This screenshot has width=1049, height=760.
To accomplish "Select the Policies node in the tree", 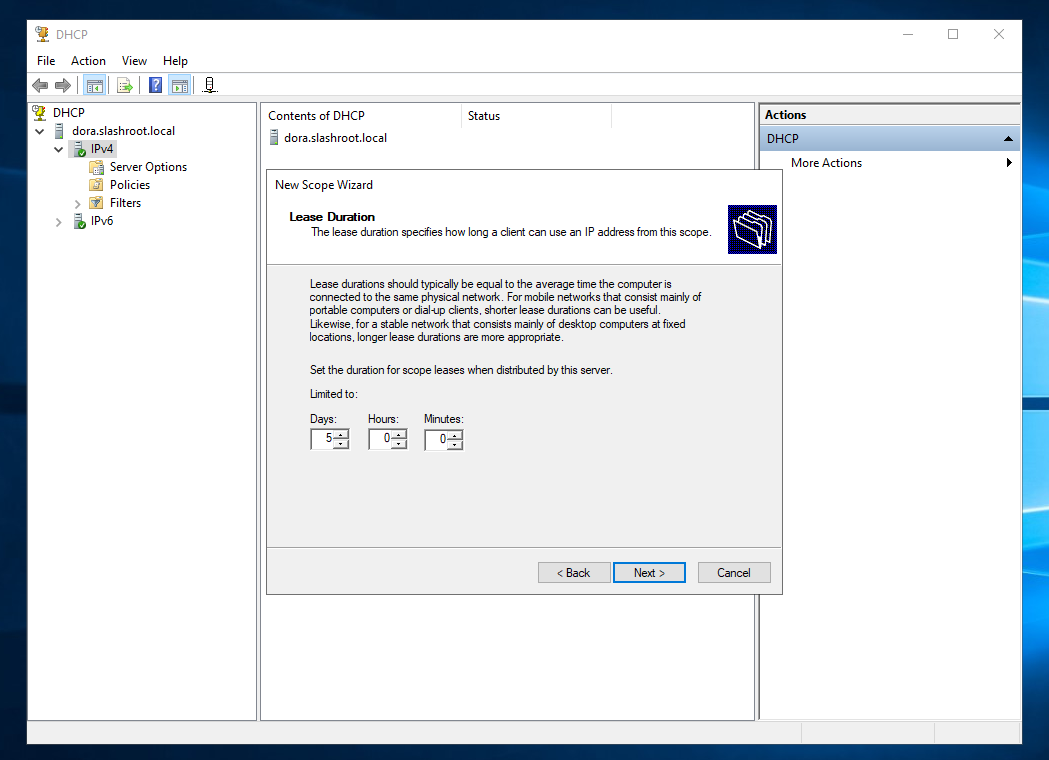I will tap(130, 185).
